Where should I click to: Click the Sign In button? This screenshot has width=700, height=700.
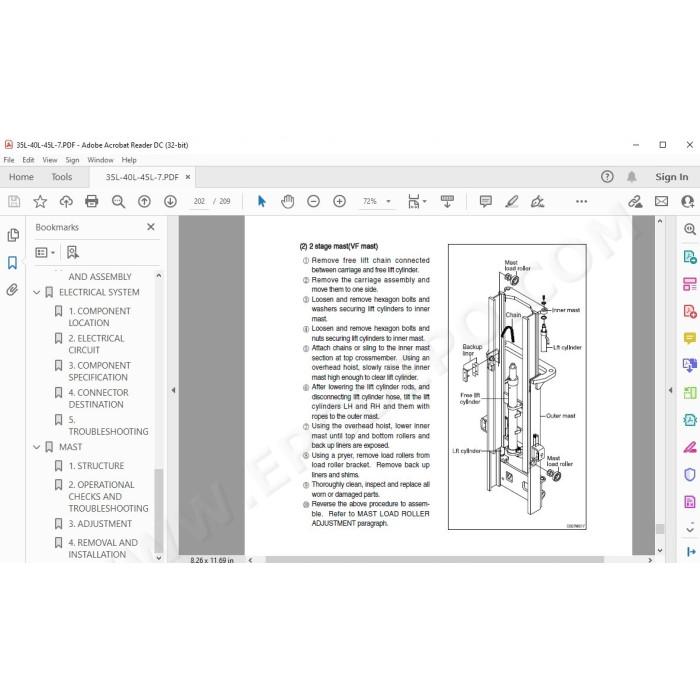coord(671,177)
